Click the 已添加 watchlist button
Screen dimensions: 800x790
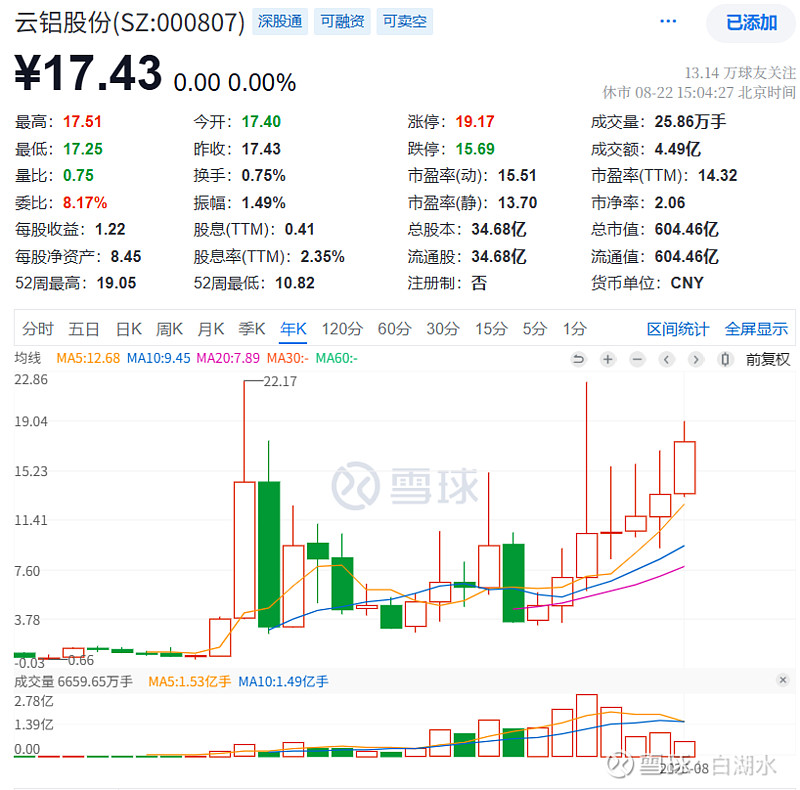click(x=751, y=23)
